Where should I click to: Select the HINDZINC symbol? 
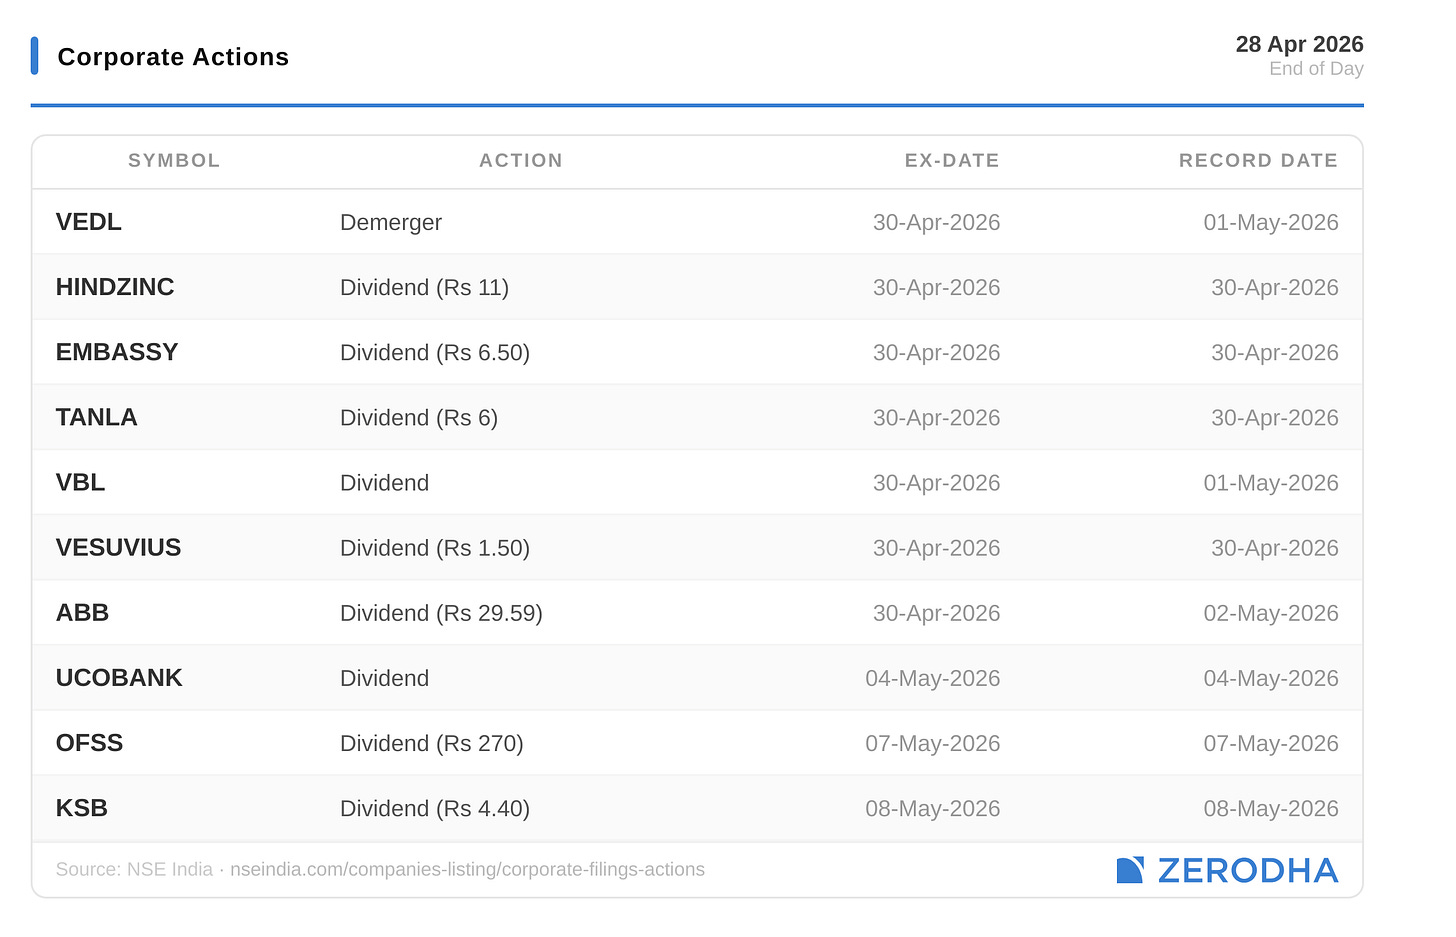(115, 287)
